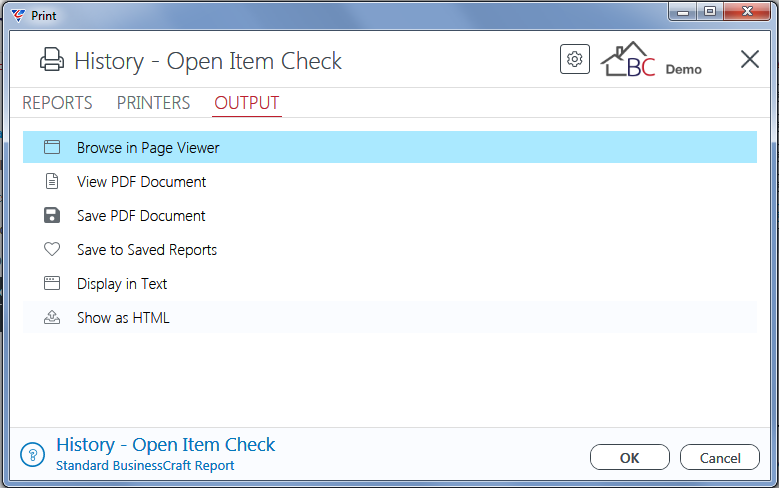Screen dimensions: 779x488
Task: Switch to the REPORTS tab
Action: pos(57,103)
